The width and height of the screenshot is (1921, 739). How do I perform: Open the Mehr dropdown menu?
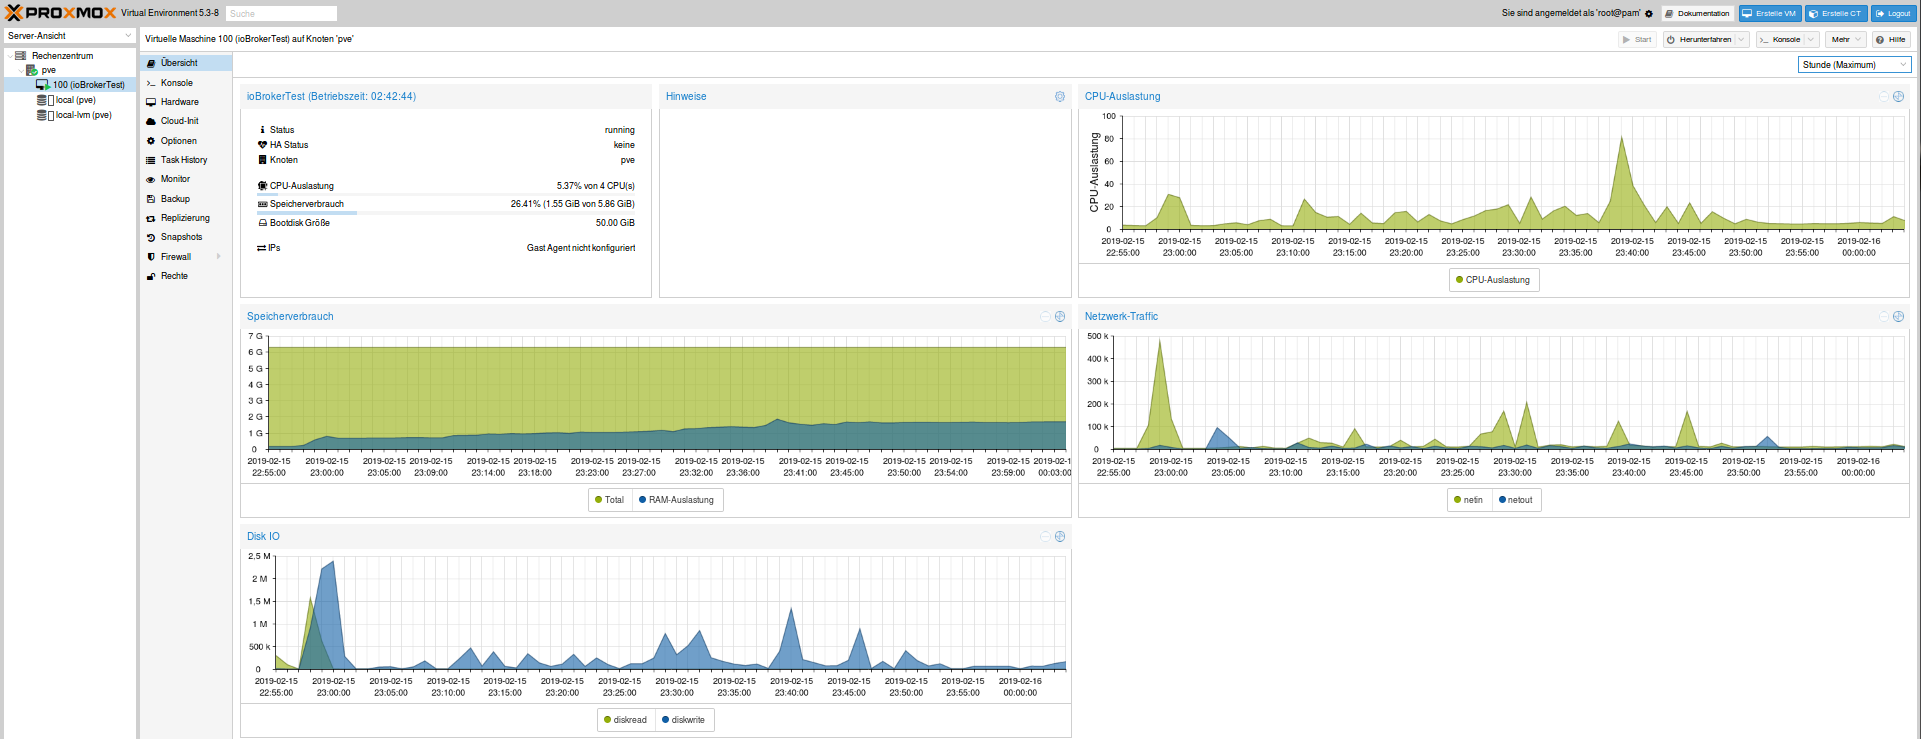(1845, 40)
